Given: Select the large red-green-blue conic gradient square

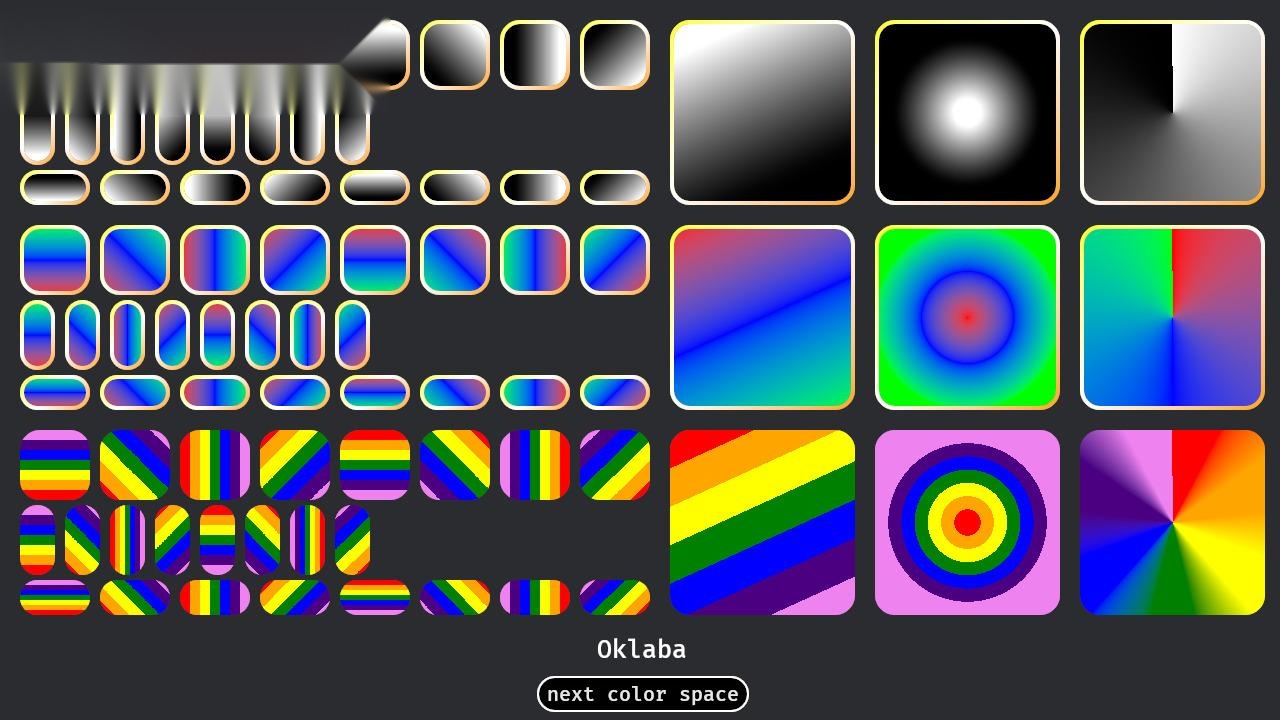Looking at the screenshot, I should pos(1172,317).
